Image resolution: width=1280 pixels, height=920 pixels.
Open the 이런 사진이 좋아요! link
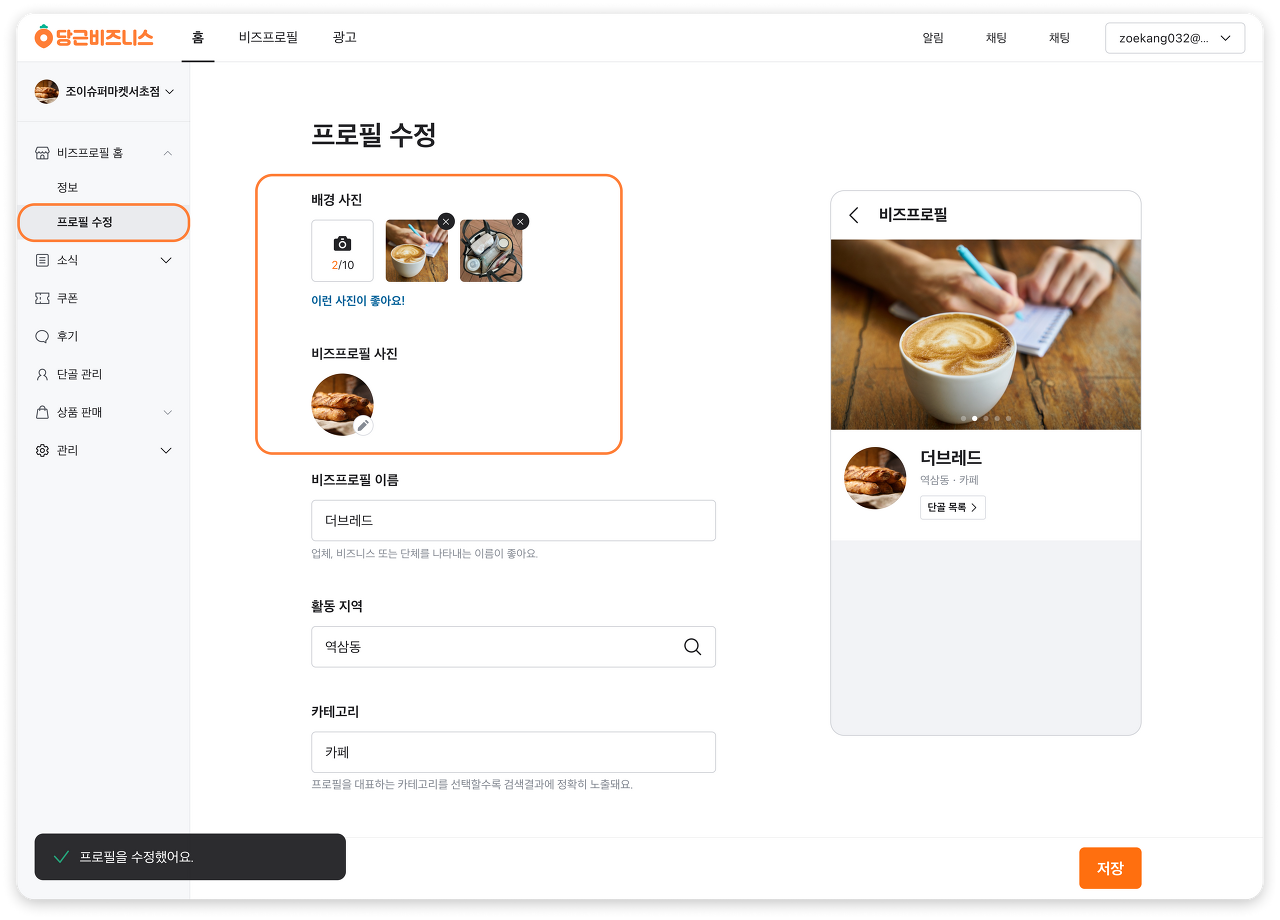pyautogui.click(x=358, y=301)
